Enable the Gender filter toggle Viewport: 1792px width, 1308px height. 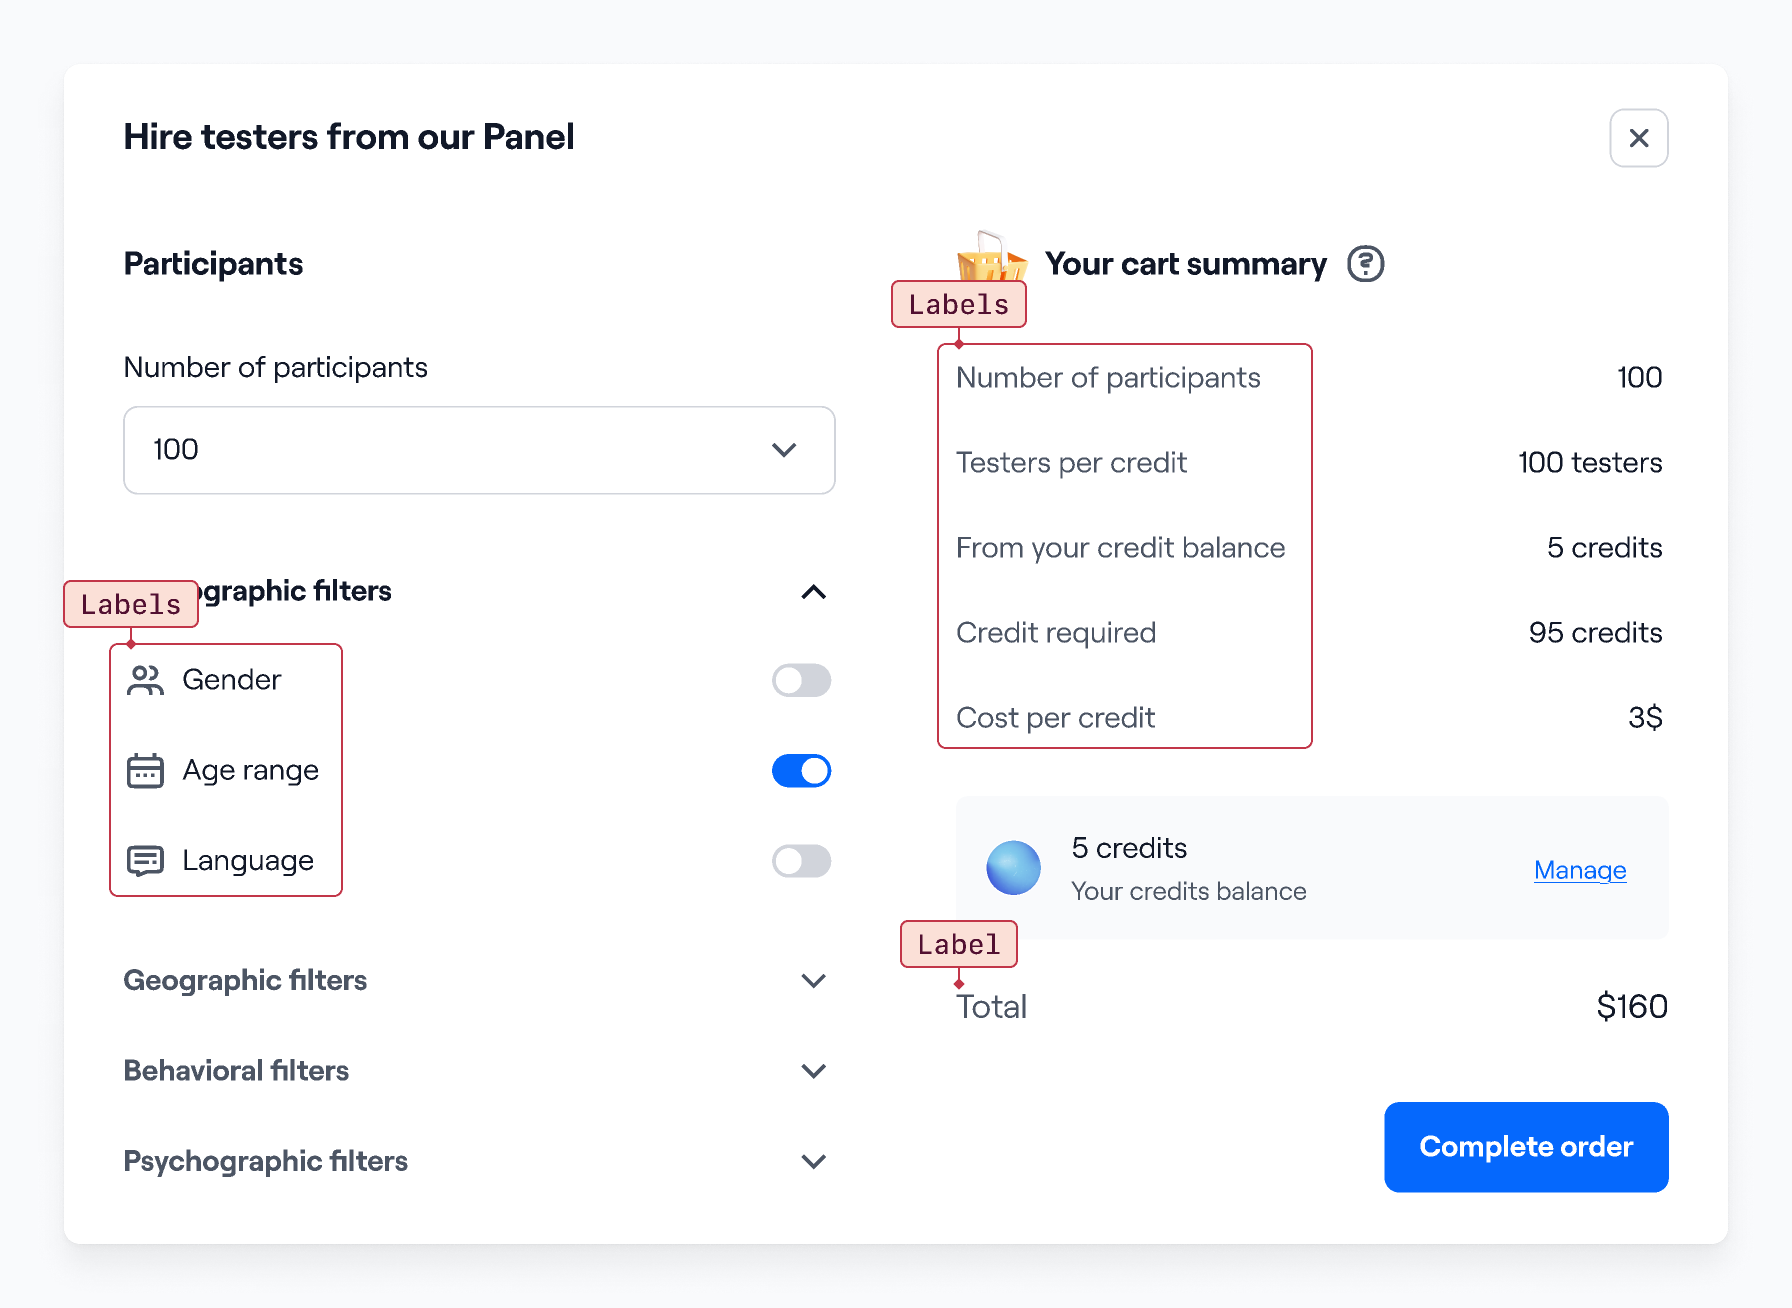coord(801,680)
